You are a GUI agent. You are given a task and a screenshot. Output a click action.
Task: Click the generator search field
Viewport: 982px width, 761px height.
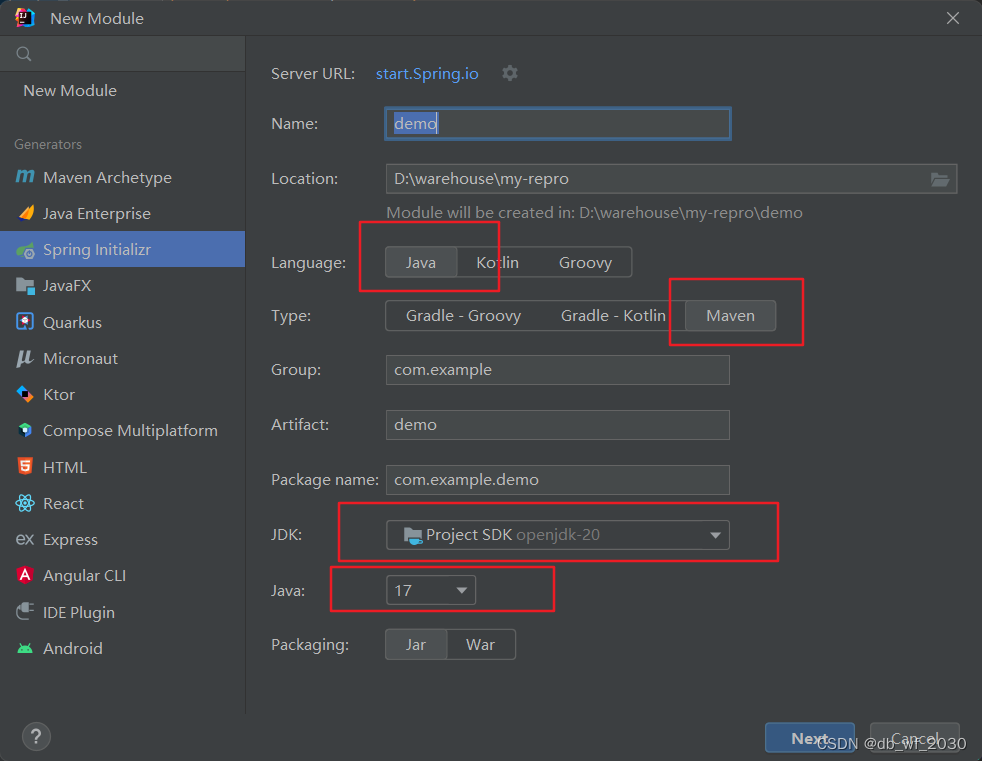[123, 54]
